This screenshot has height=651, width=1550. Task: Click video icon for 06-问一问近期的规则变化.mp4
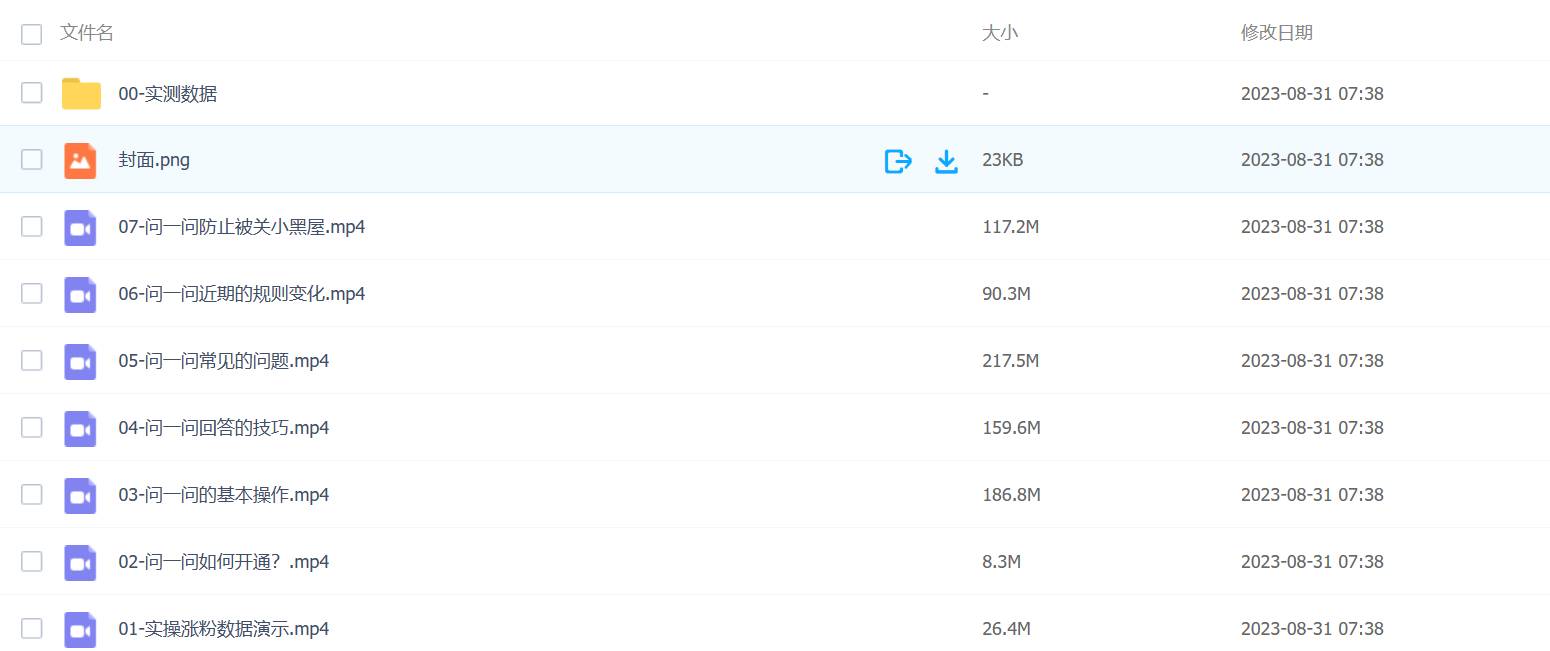[80, 294]
